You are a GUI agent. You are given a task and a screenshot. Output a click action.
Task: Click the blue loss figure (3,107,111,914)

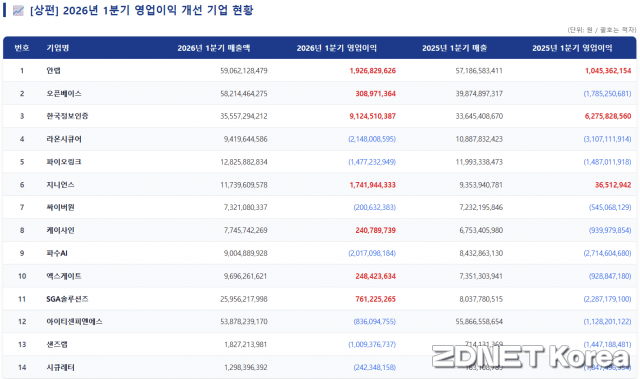[x=607, y=139]
